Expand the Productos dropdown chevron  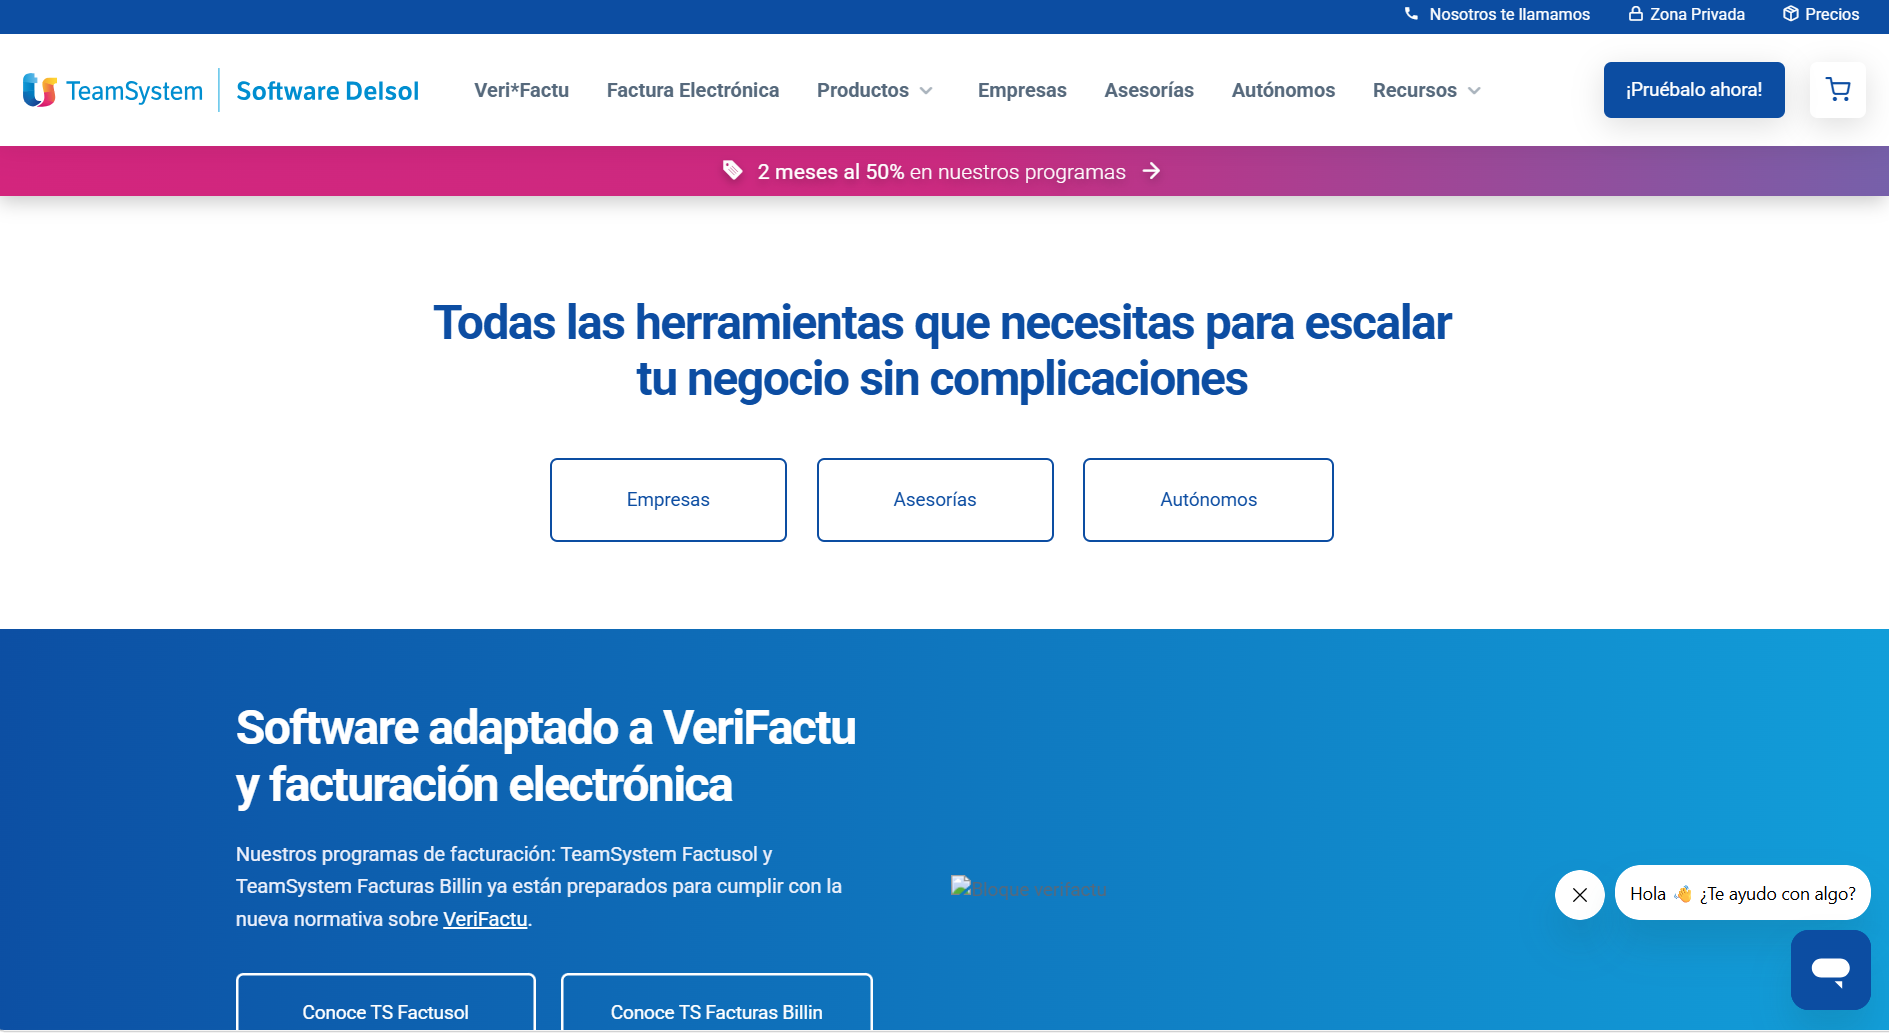(927, 91)
